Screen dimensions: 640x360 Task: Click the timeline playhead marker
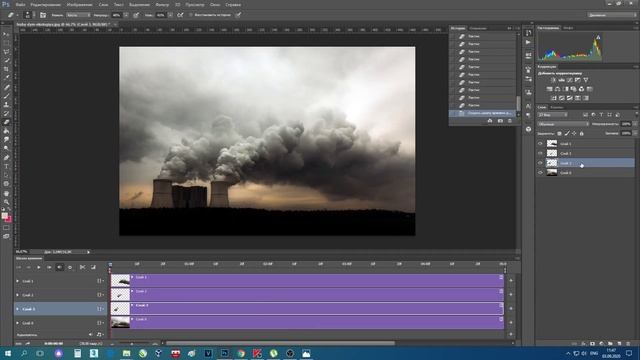110,265
